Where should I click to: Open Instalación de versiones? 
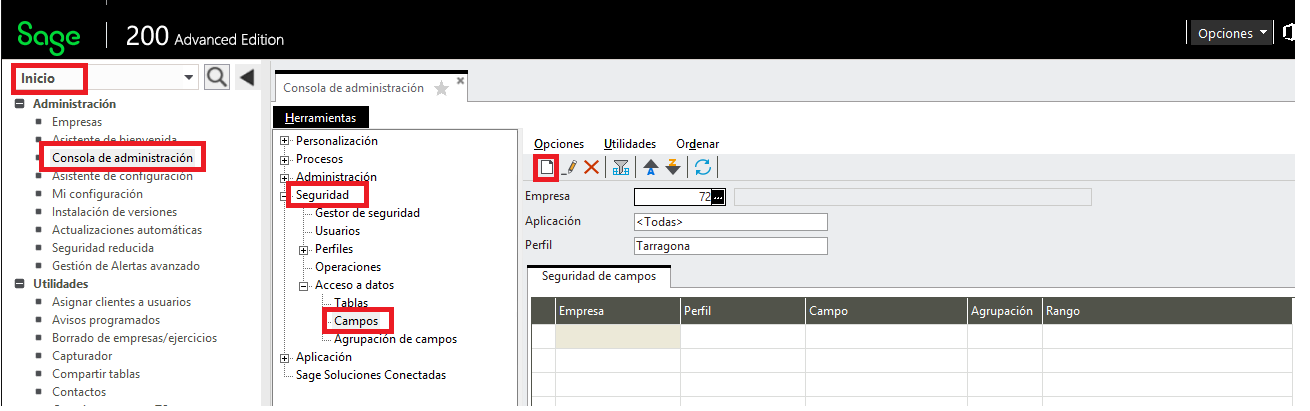[x=114, y=212]
